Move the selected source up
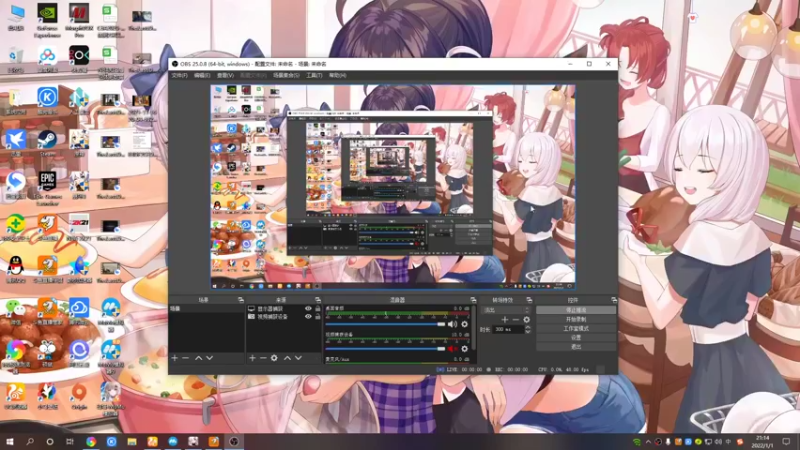The height and width of the screenshot is (450, 800). pos(287,358)
